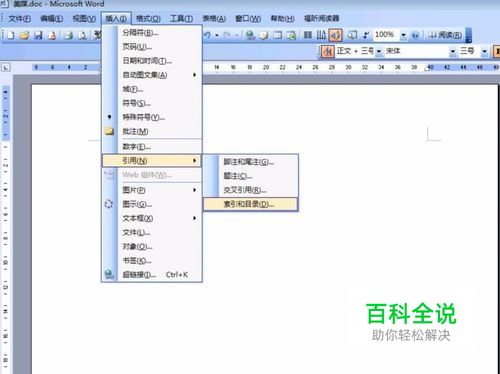Choose 数字(E)... menu entry
The image size is (500, 374).
(x=152, y=147)
